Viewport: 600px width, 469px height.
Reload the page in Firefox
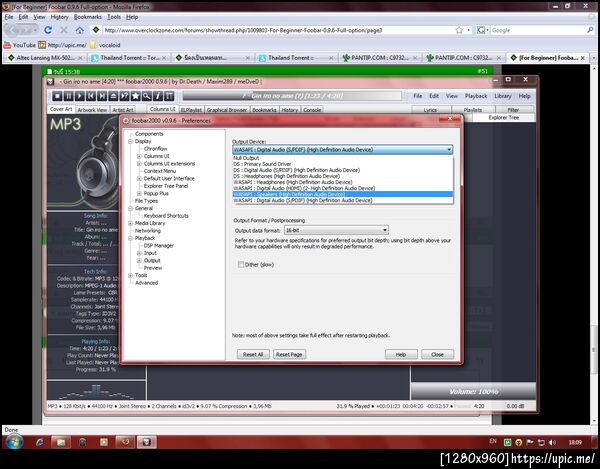[x=48, y=30]
